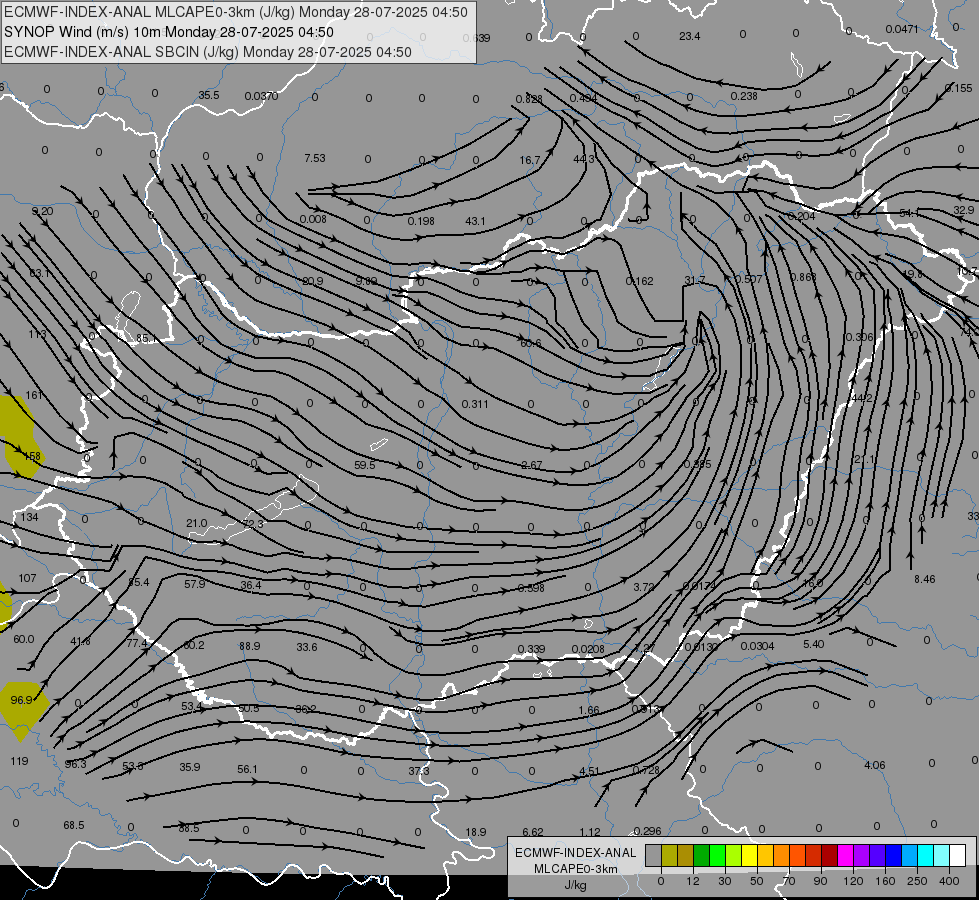Click the map value 36.4
Screen dimensions: 979x900
(251, 585)
